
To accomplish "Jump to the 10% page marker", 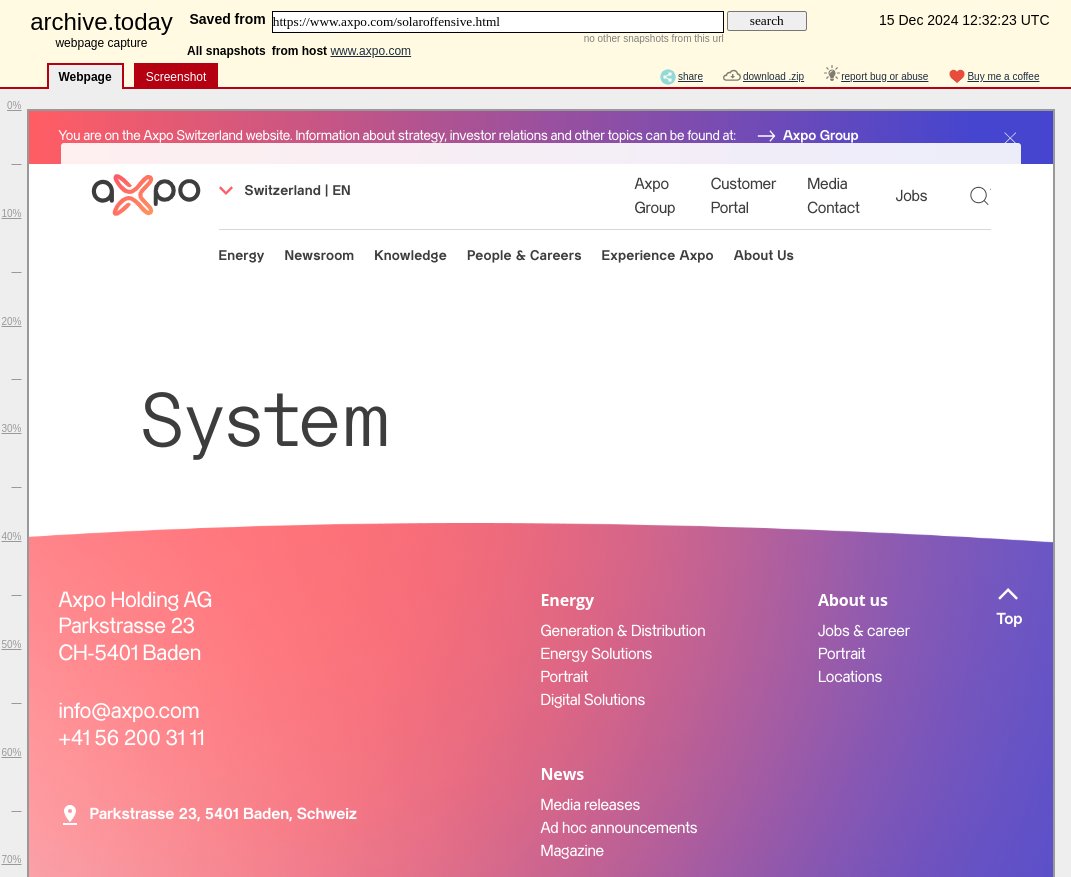I will (11, 214).
